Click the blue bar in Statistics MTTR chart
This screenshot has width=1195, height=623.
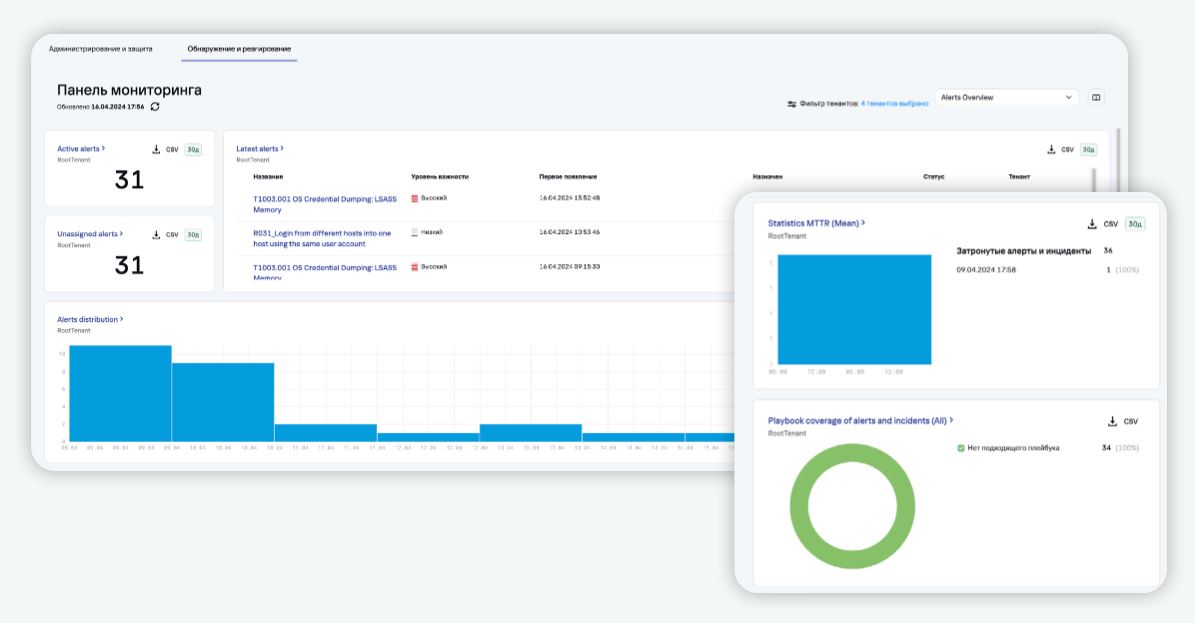click(854, 310)
